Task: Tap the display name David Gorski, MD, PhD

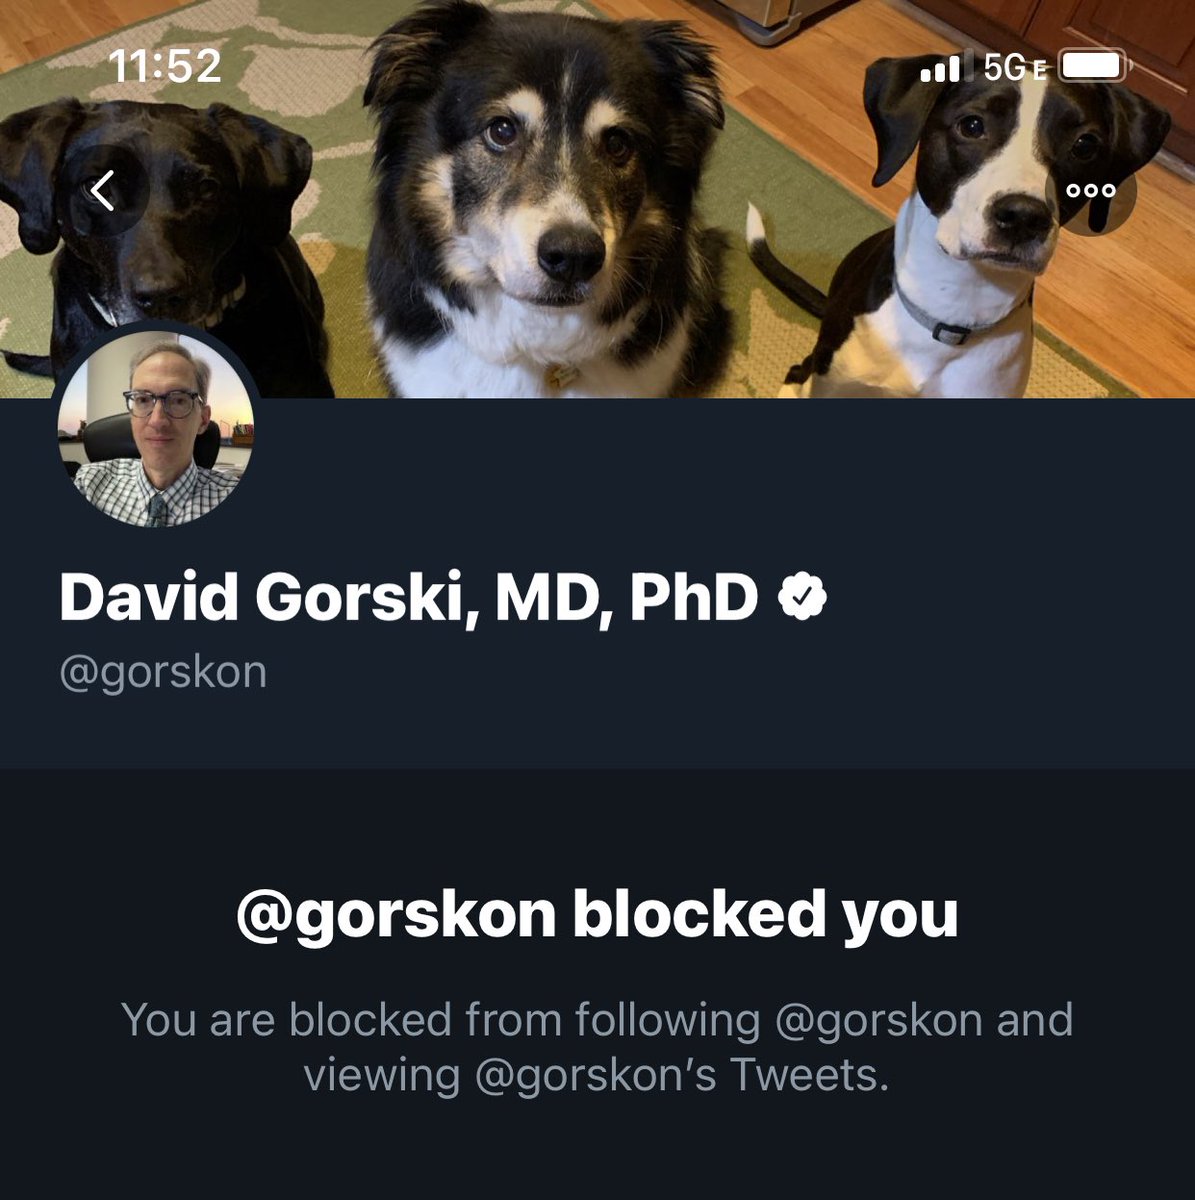Action: (x=408, y=597)
